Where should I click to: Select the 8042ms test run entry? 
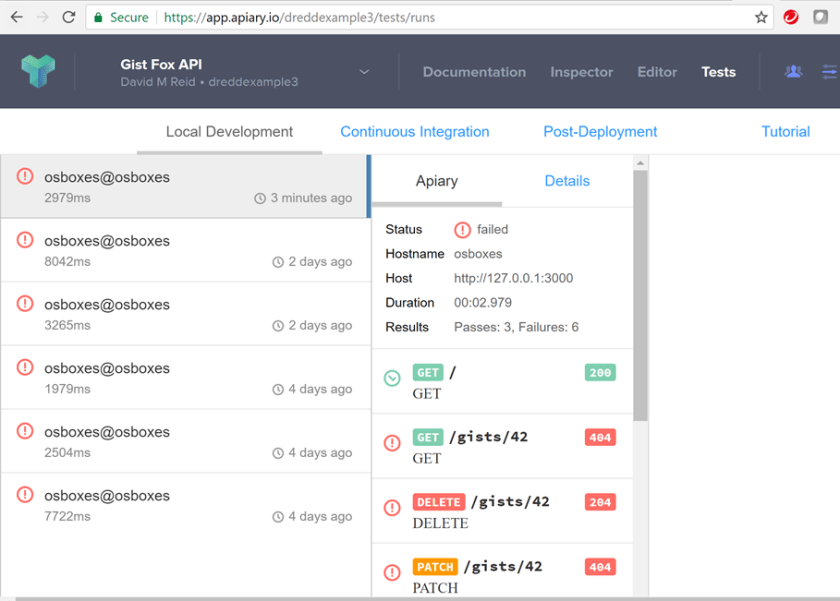(185, 250)
